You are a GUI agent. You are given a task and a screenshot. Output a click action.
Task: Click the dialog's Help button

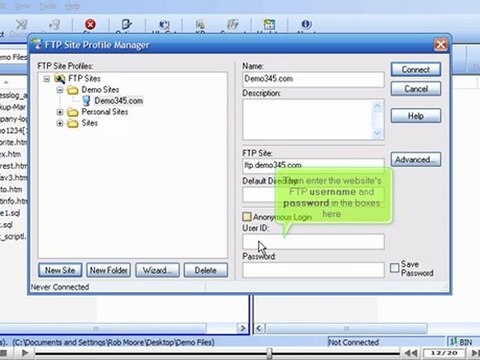point(416,116)
